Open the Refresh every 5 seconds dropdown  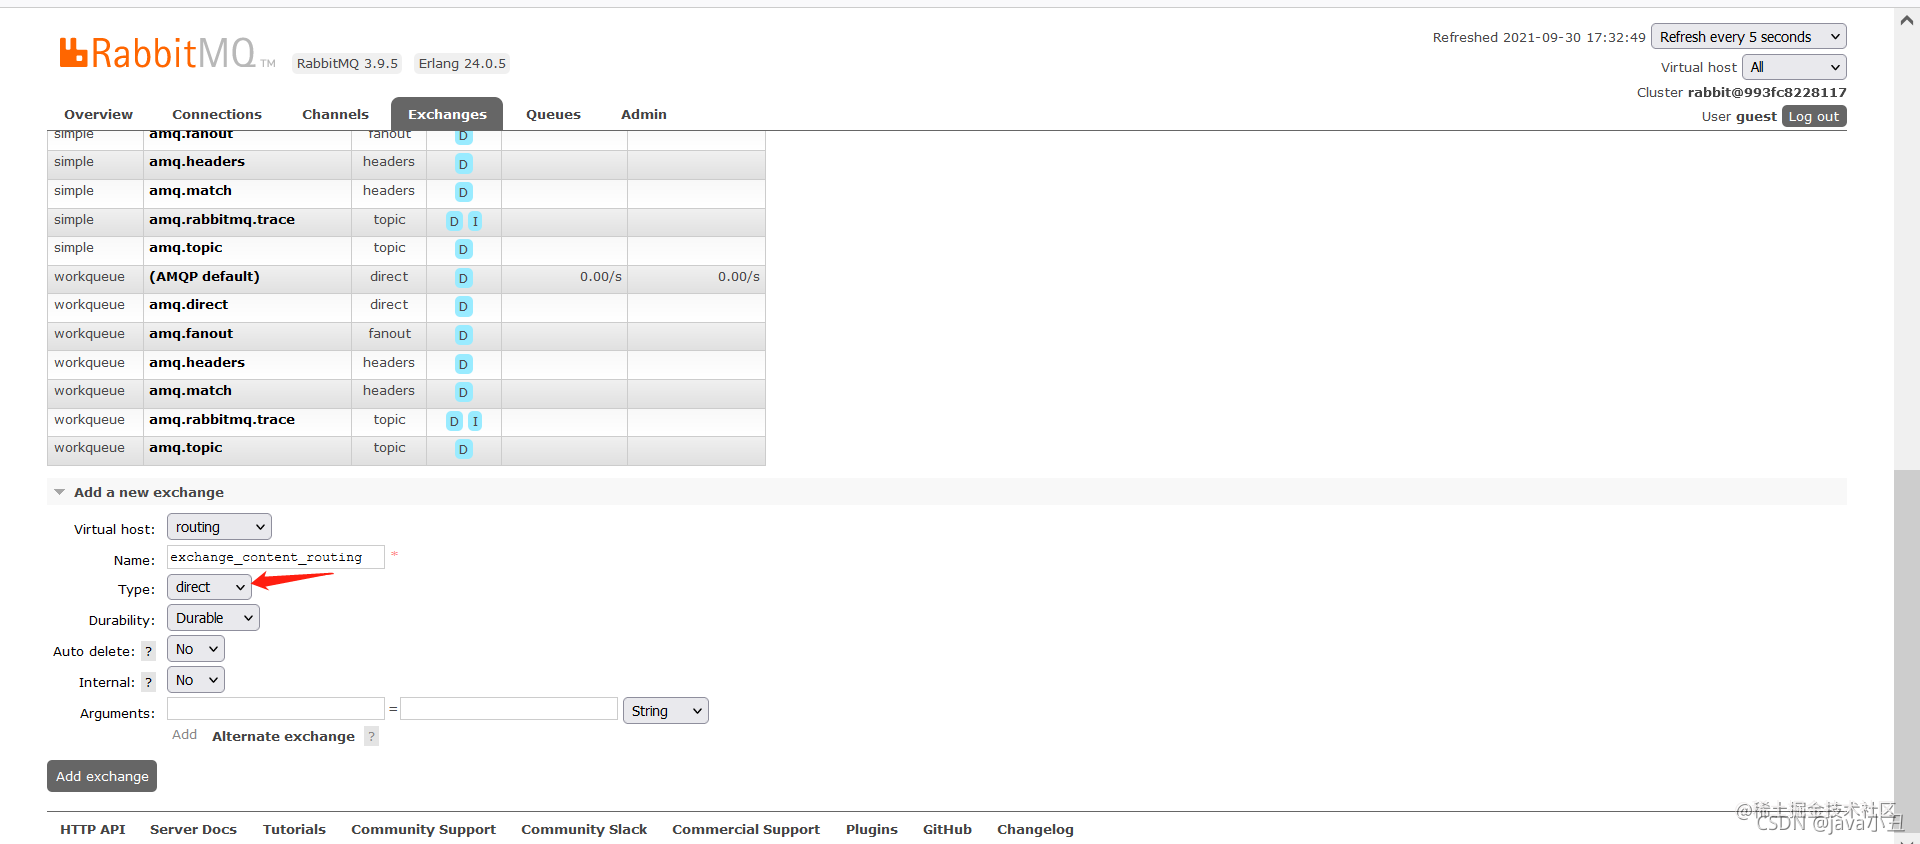[x=1748, y=37]
